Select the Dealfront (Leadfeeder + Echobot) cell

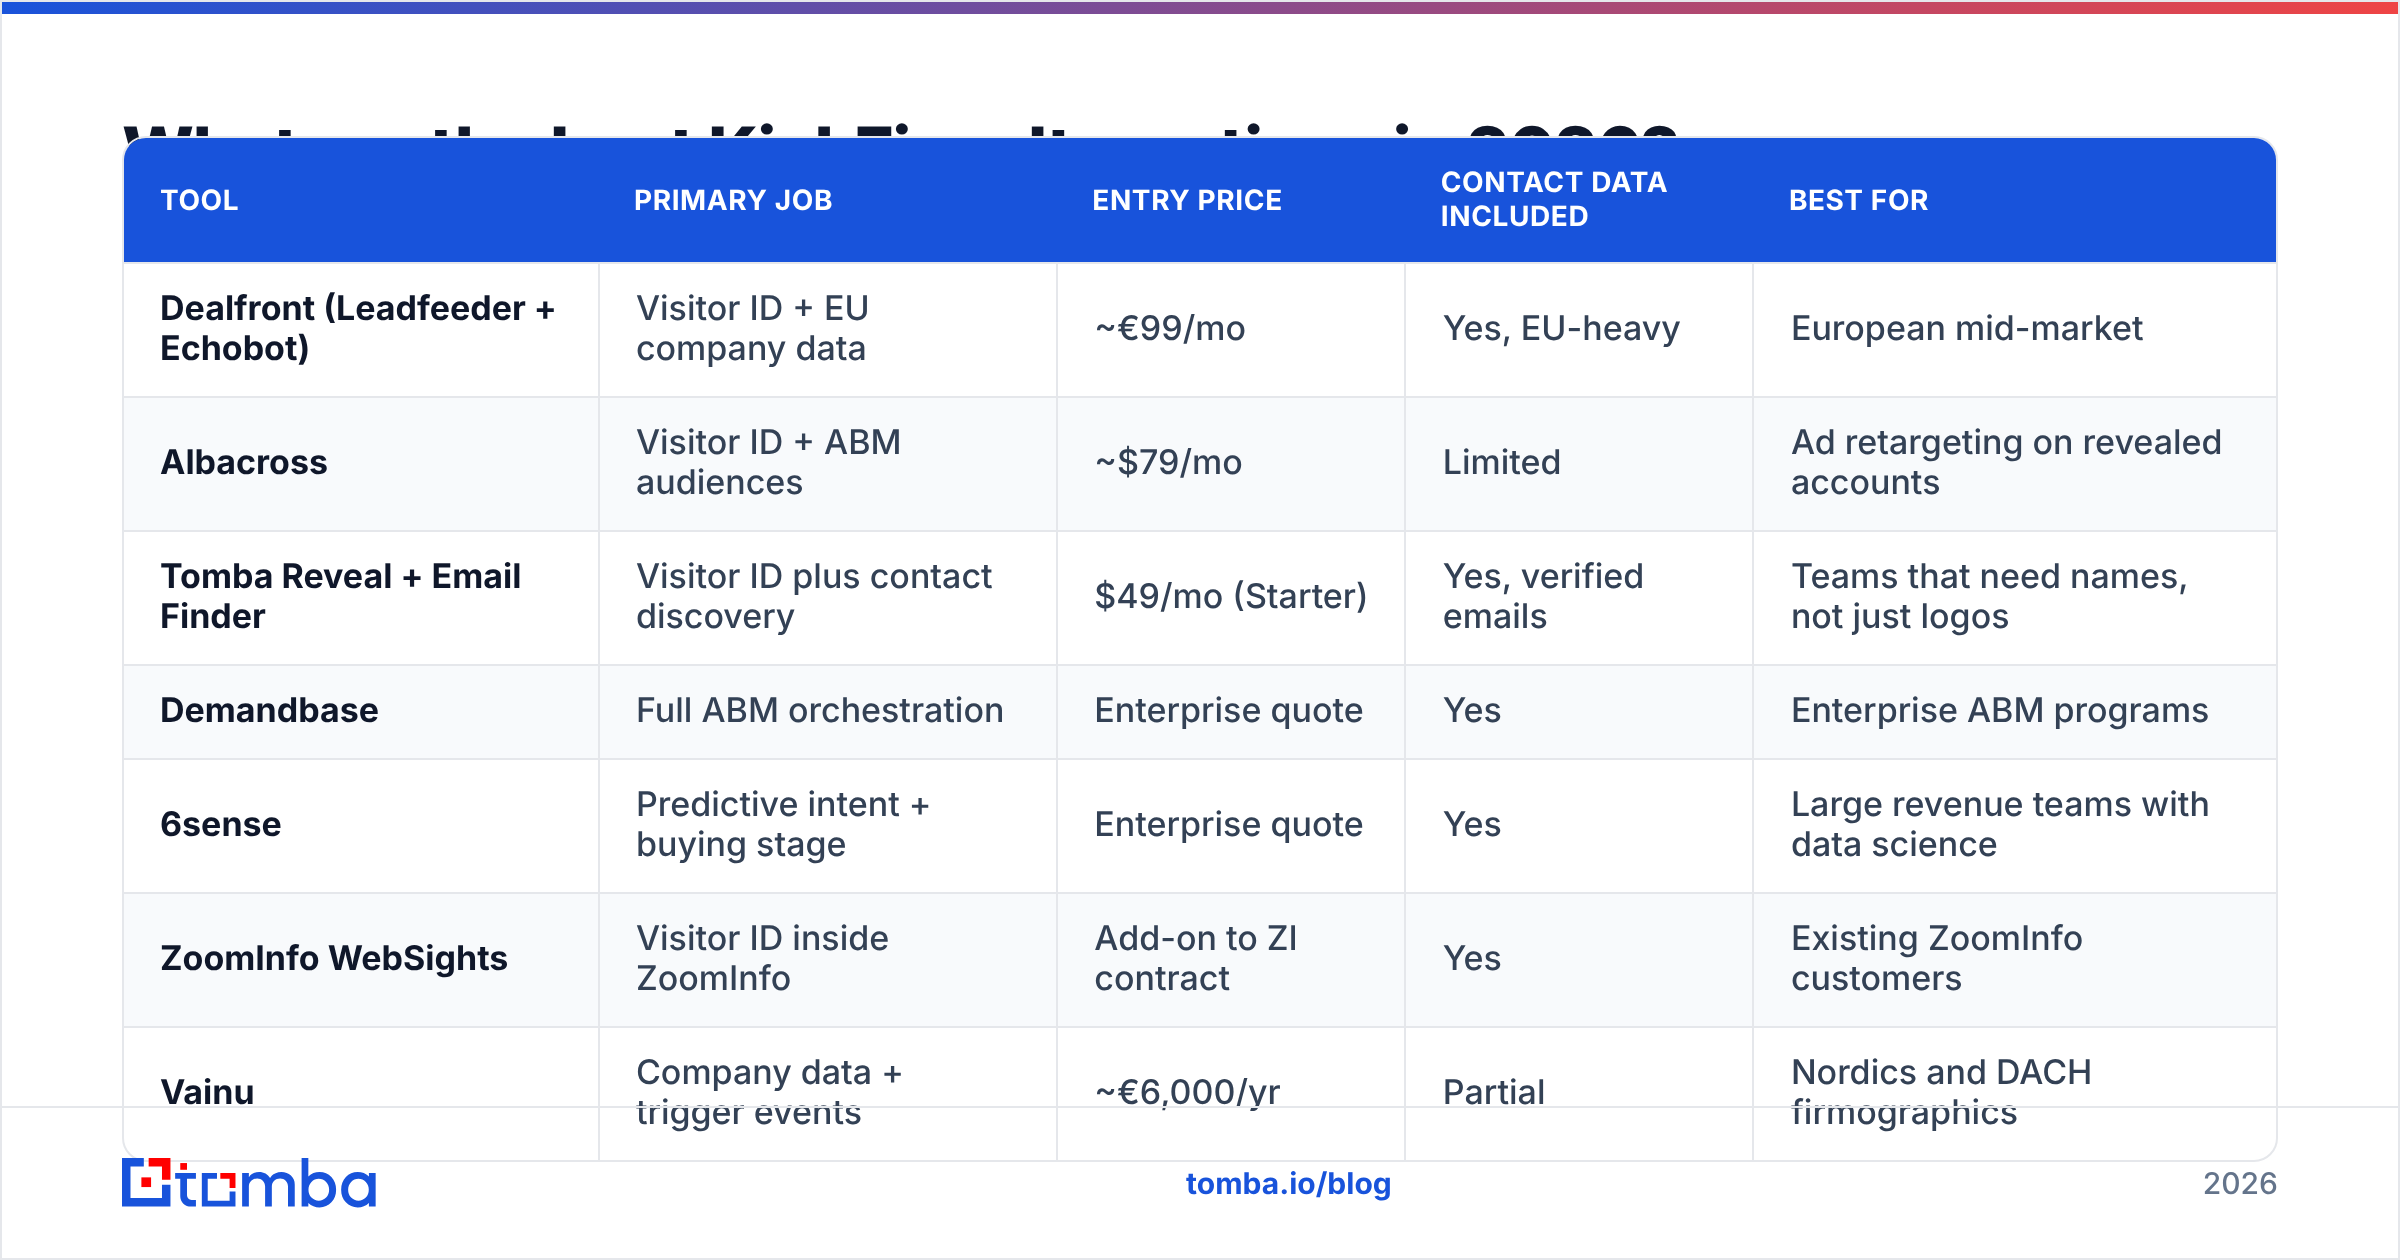coord(360,329)
